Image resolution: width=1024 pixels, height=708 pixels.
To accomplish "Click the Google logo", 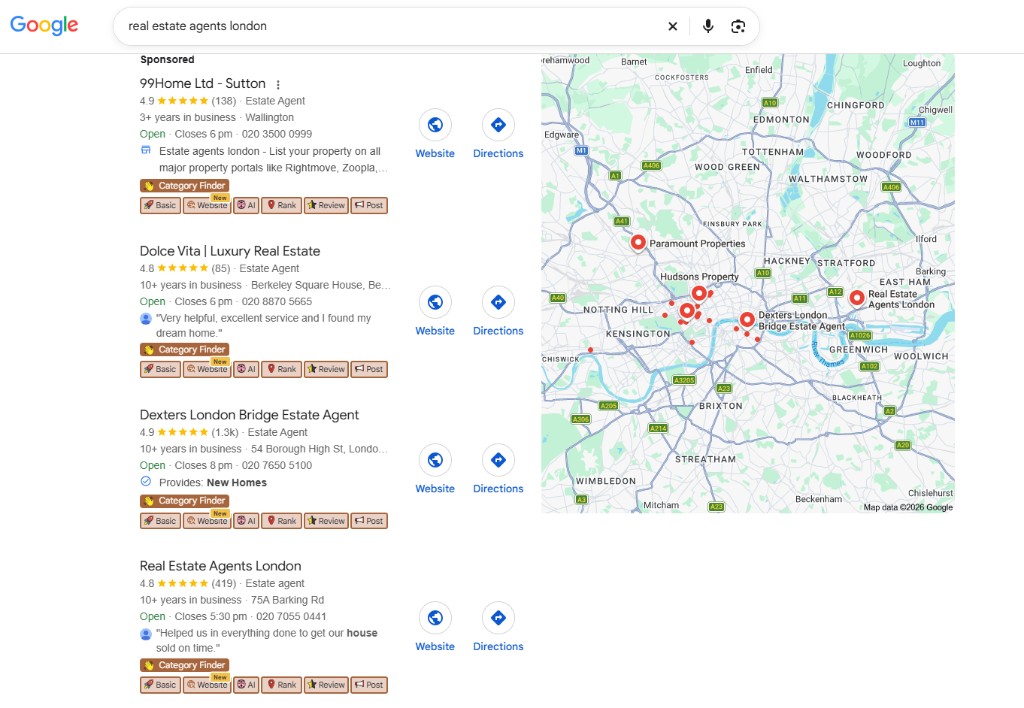I will tap(44, 25).
